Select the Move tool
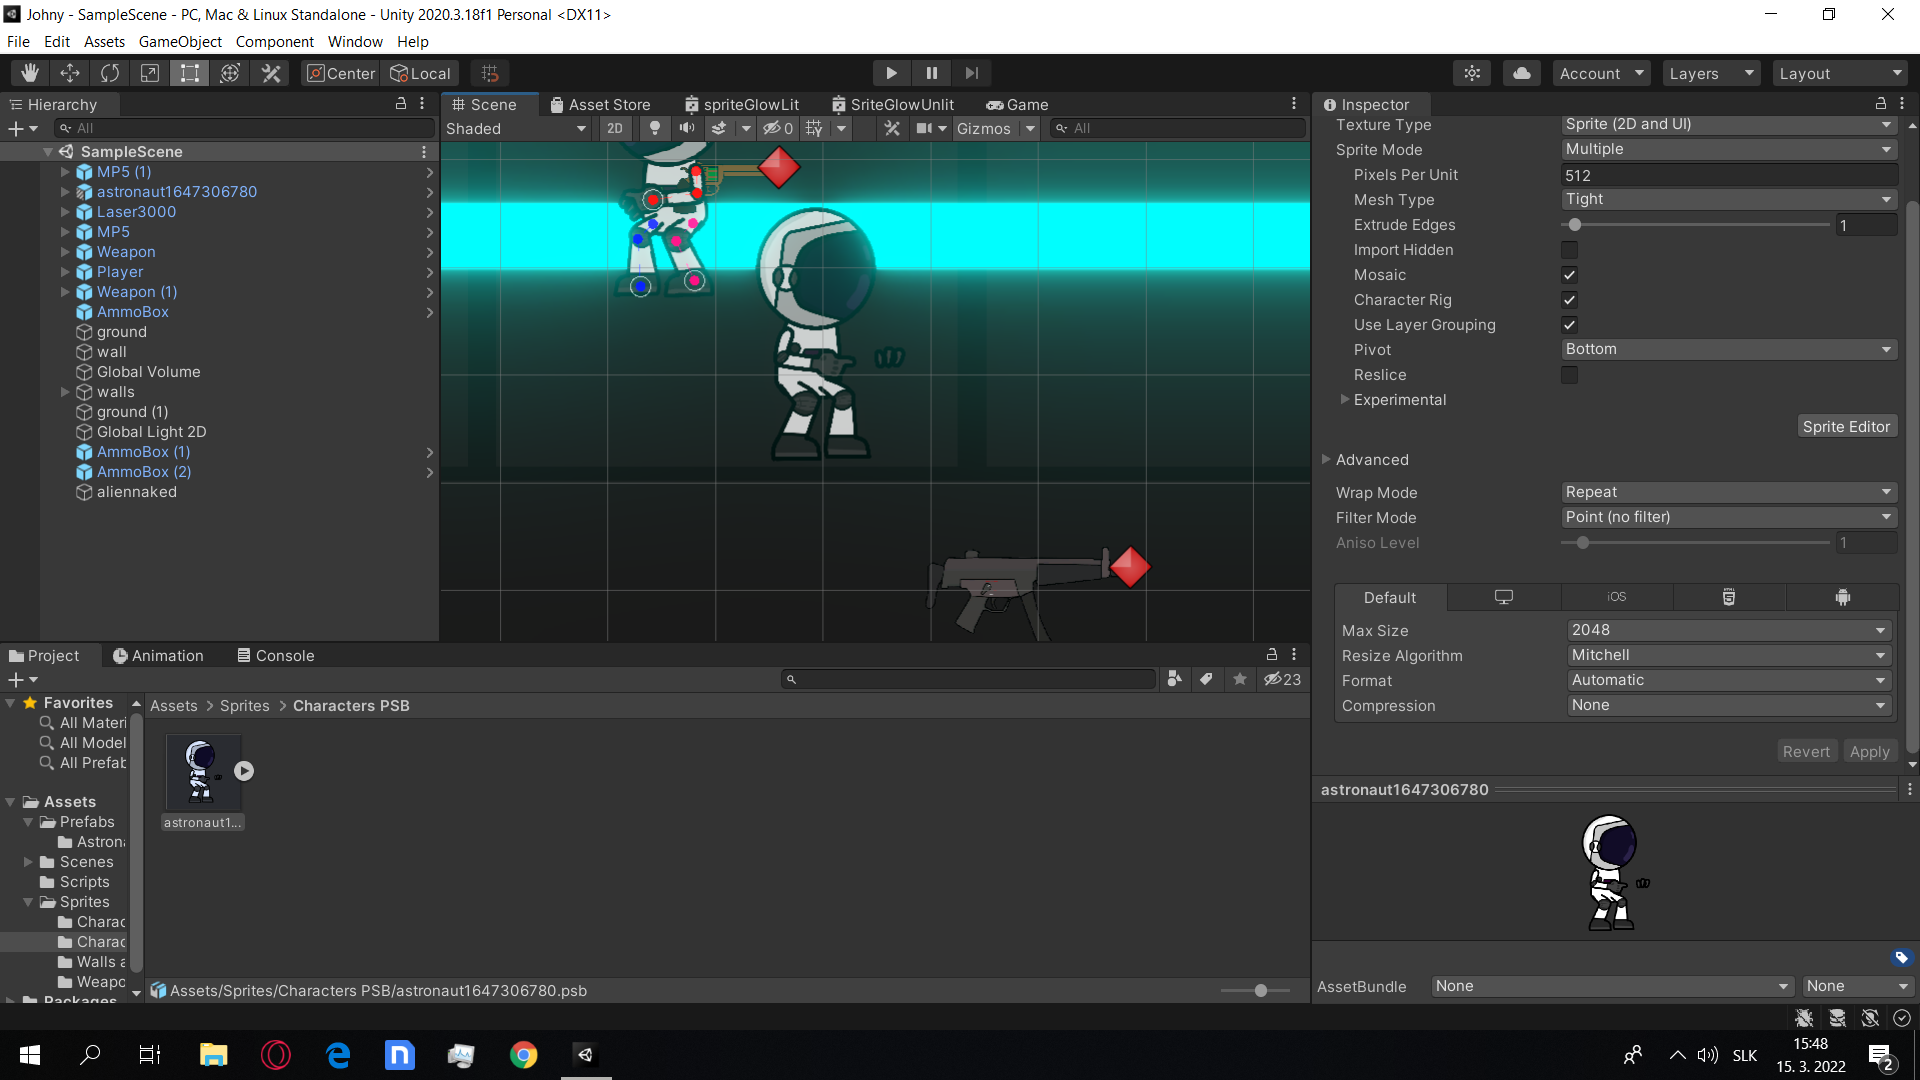 tap(70, 73)
